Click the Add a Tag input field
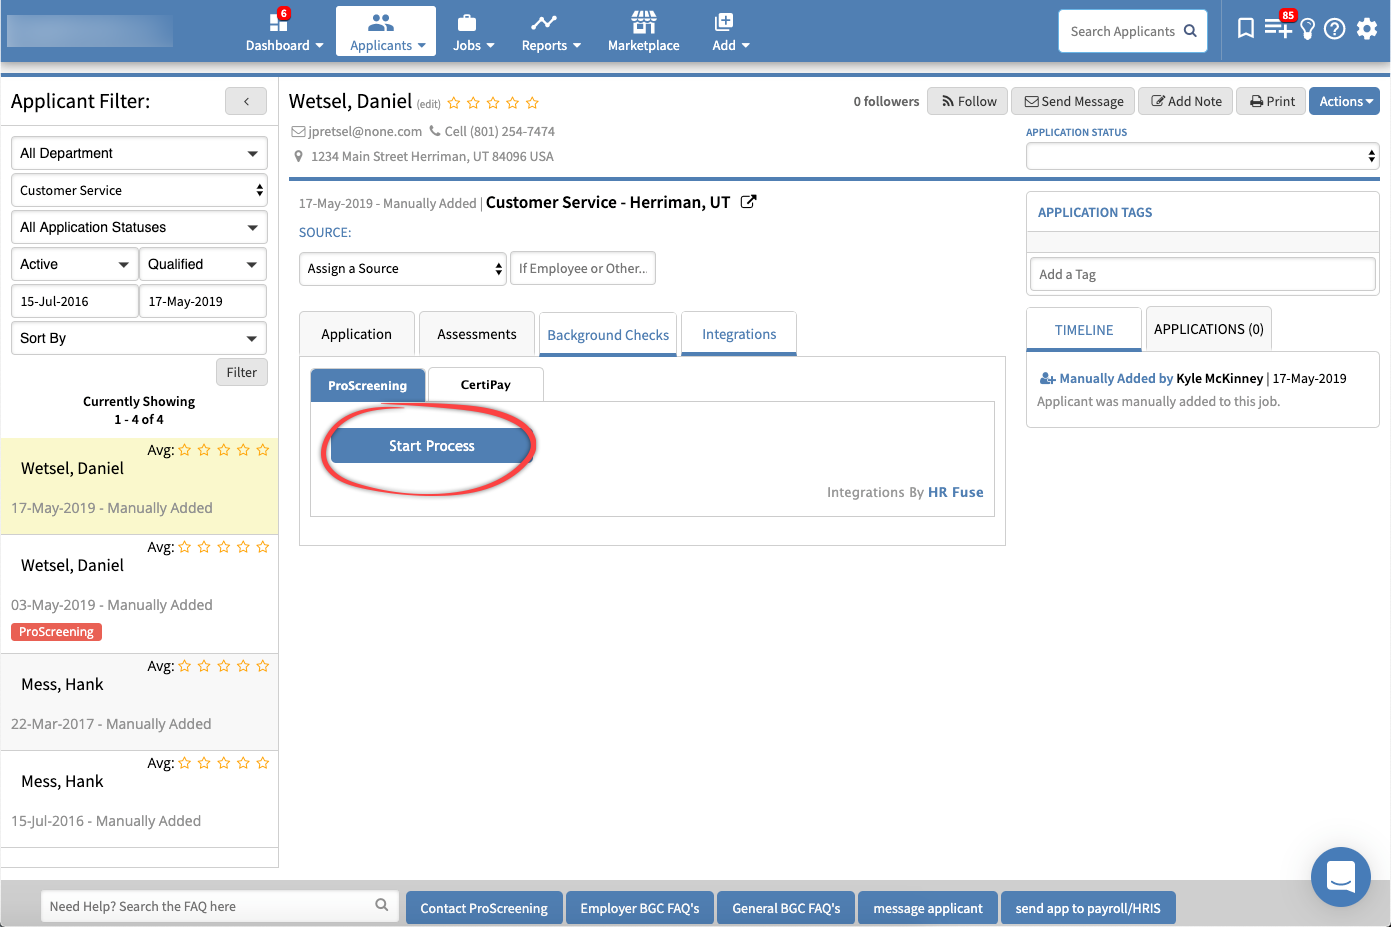 pos(1202,274)
